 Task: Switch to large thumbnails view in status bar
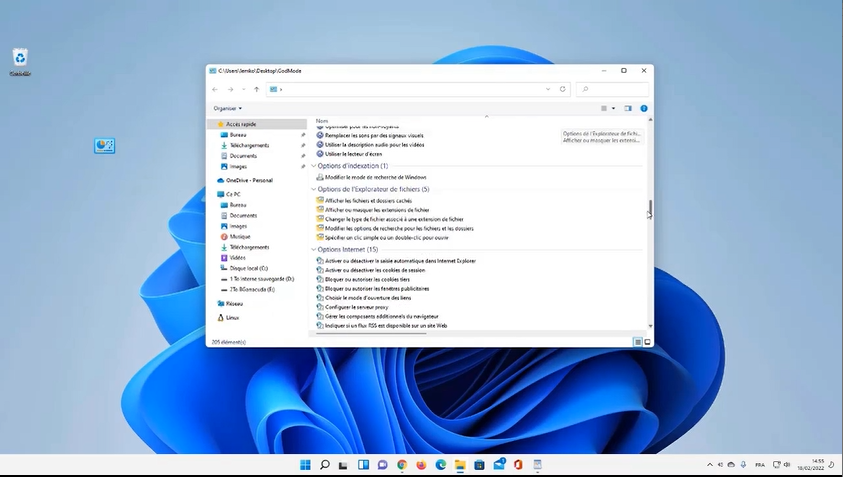[647, 342]
